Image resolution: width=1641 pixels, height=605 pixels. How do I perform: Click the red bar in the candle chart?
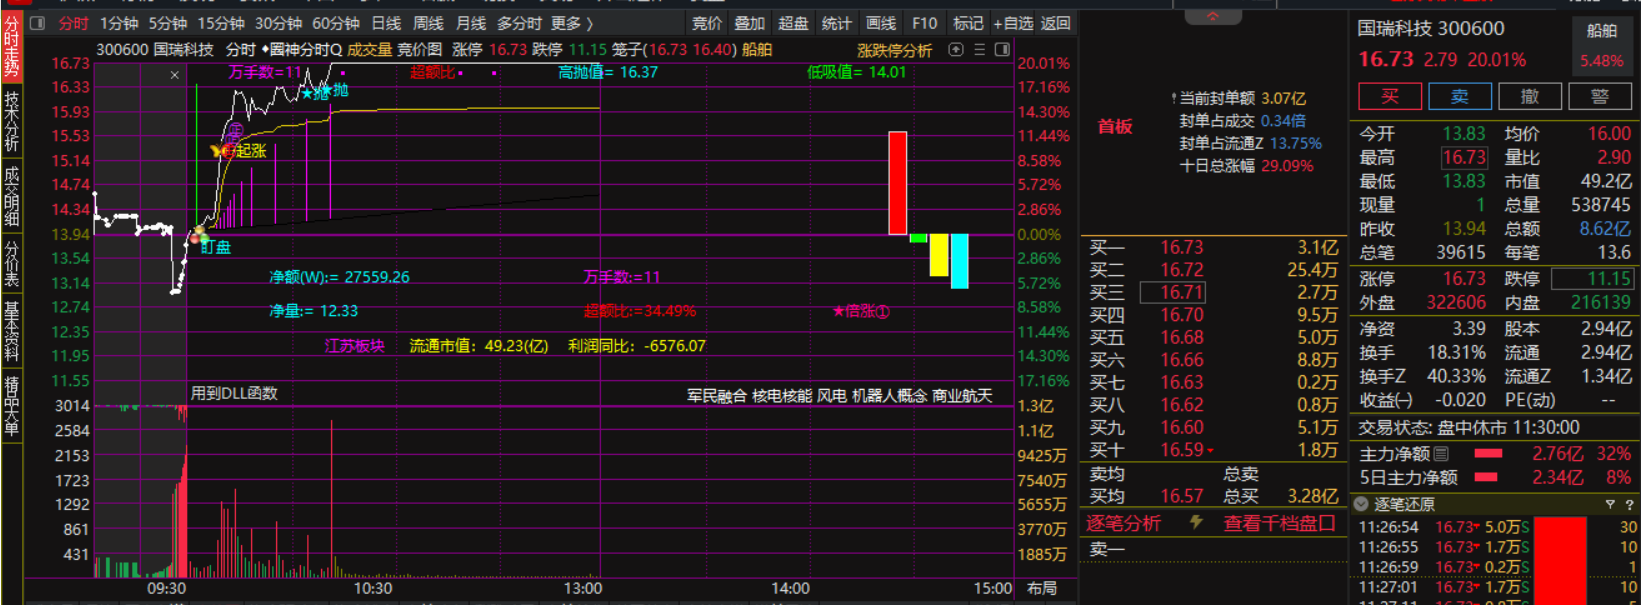click(x=897, y=183)
